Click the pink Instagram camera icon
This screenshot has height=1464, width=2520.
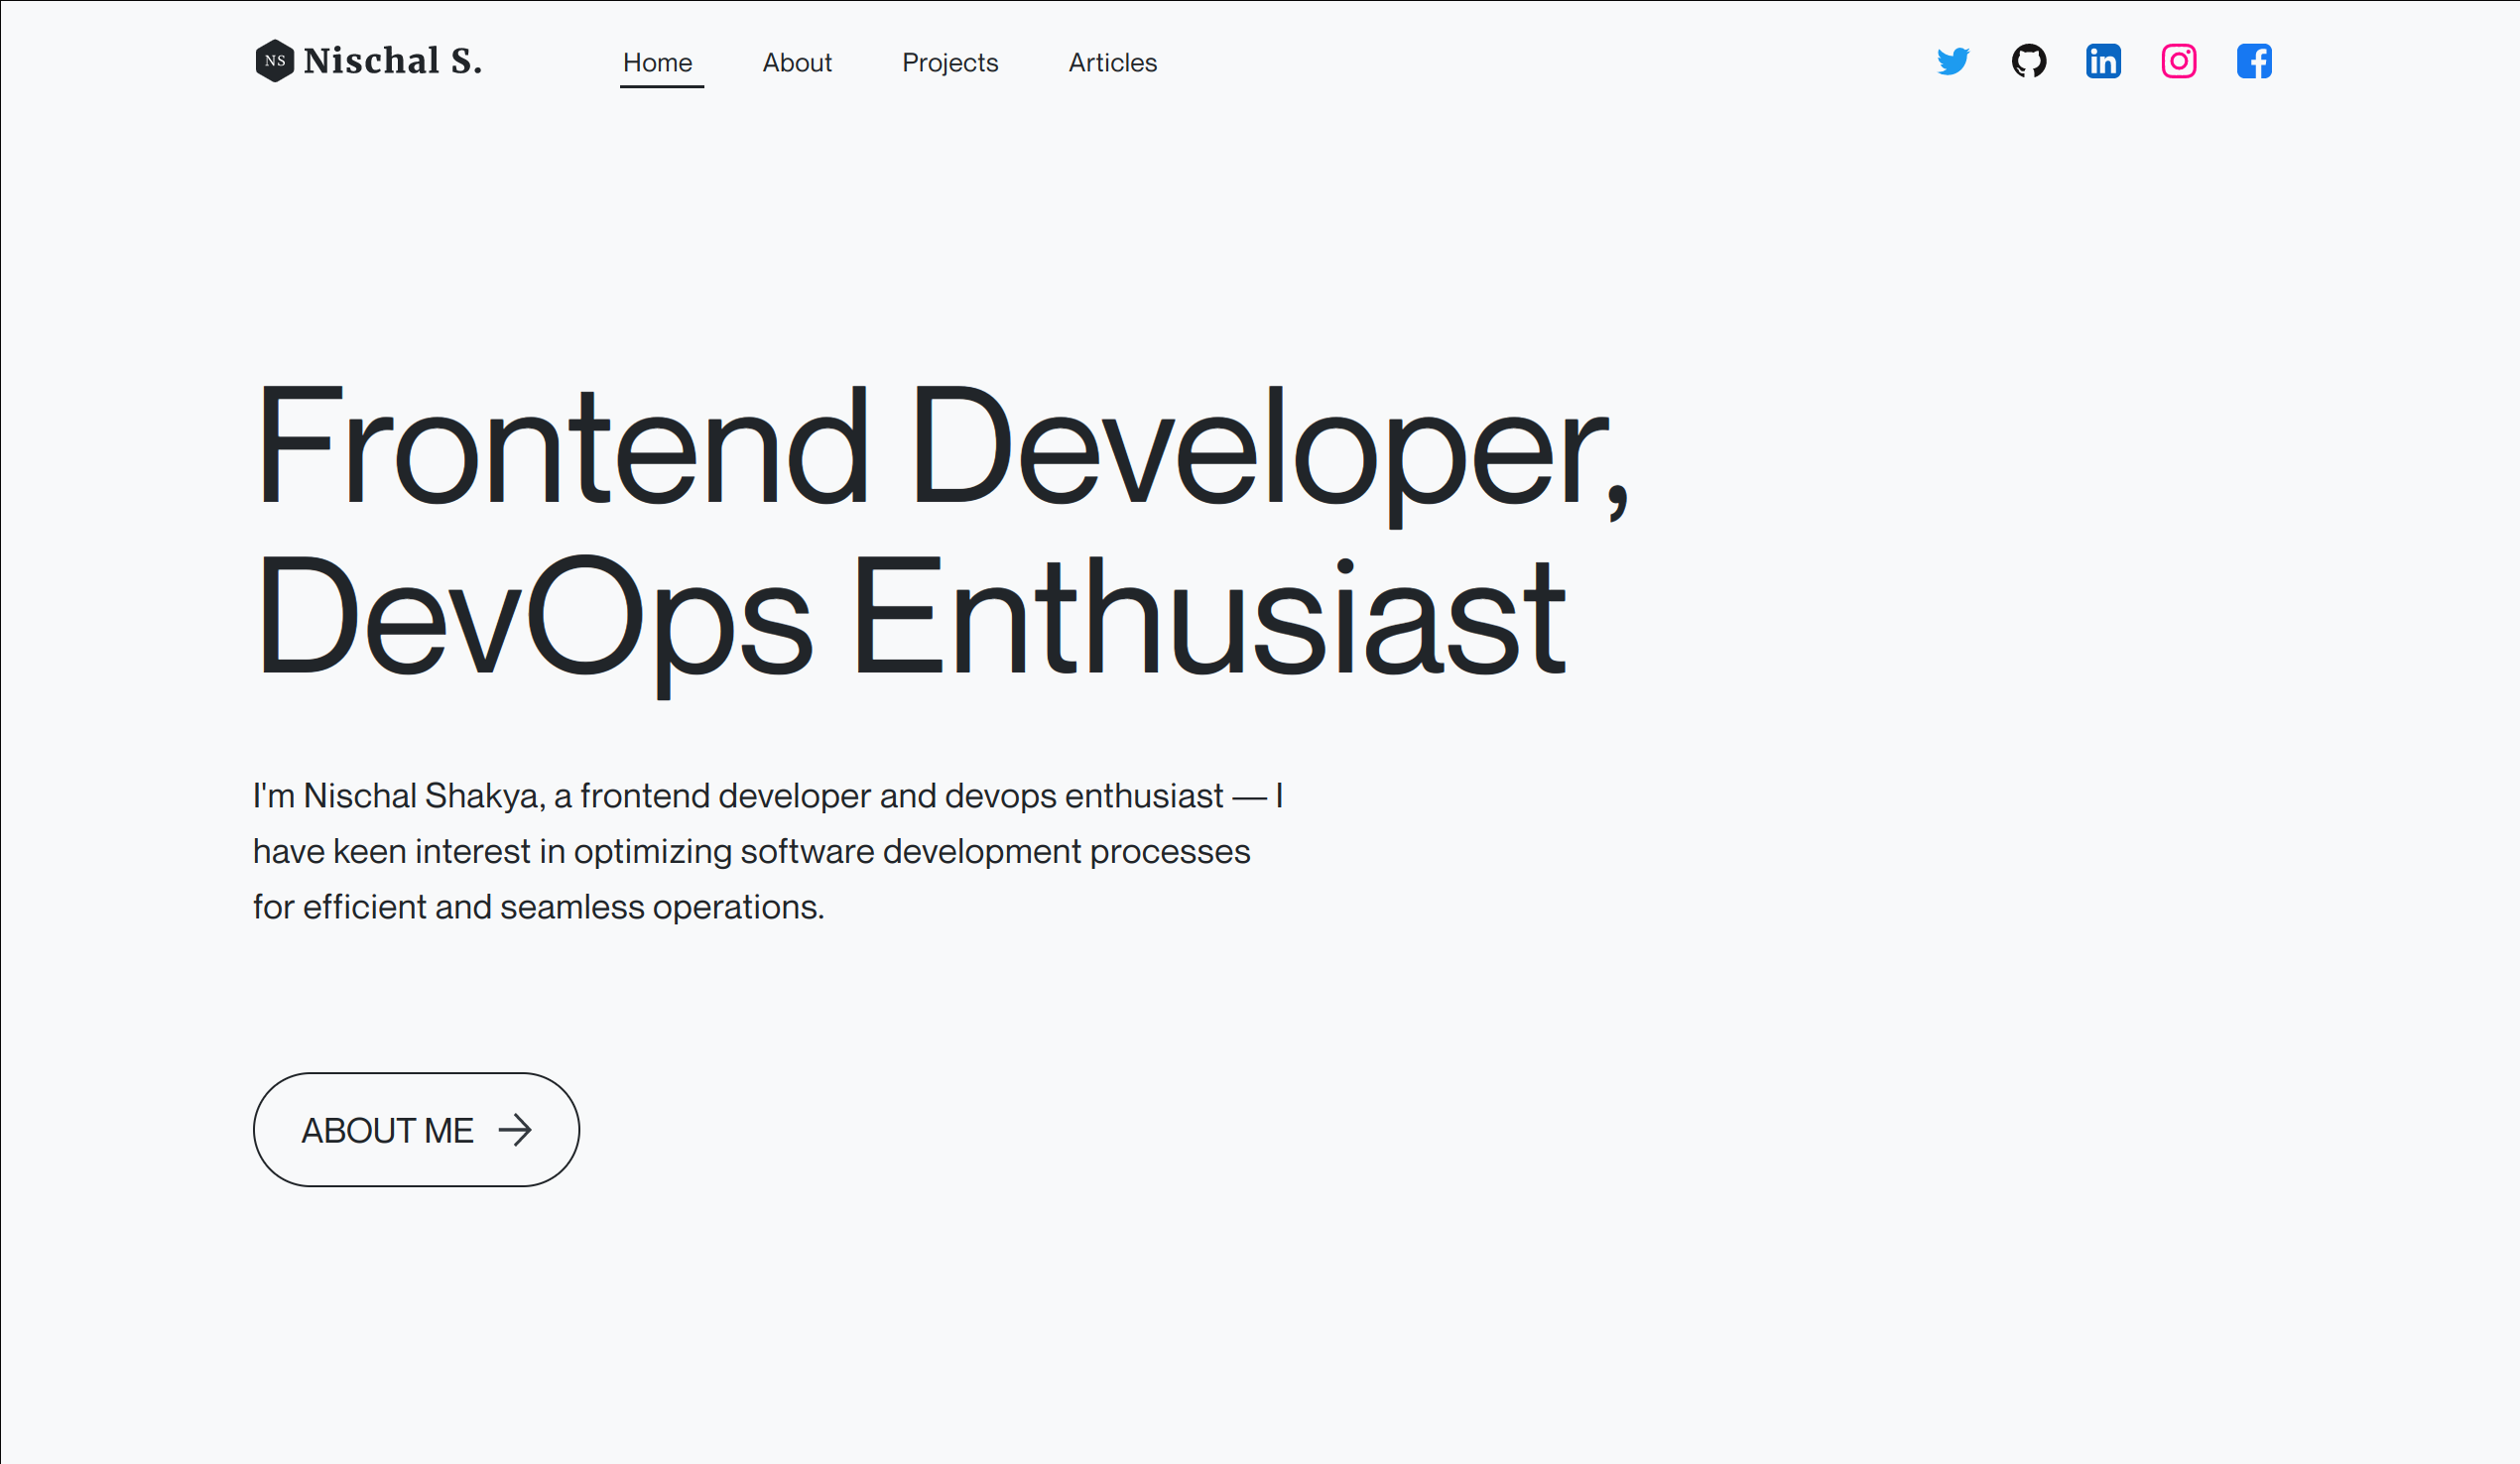[x=2178, y=62]
